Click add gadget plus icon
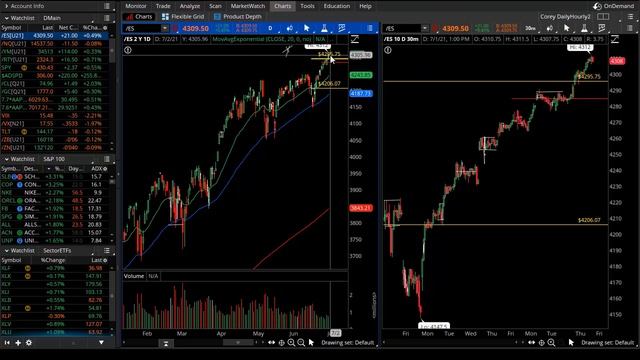The image size is (640, 360). click(x=18, y=343)
